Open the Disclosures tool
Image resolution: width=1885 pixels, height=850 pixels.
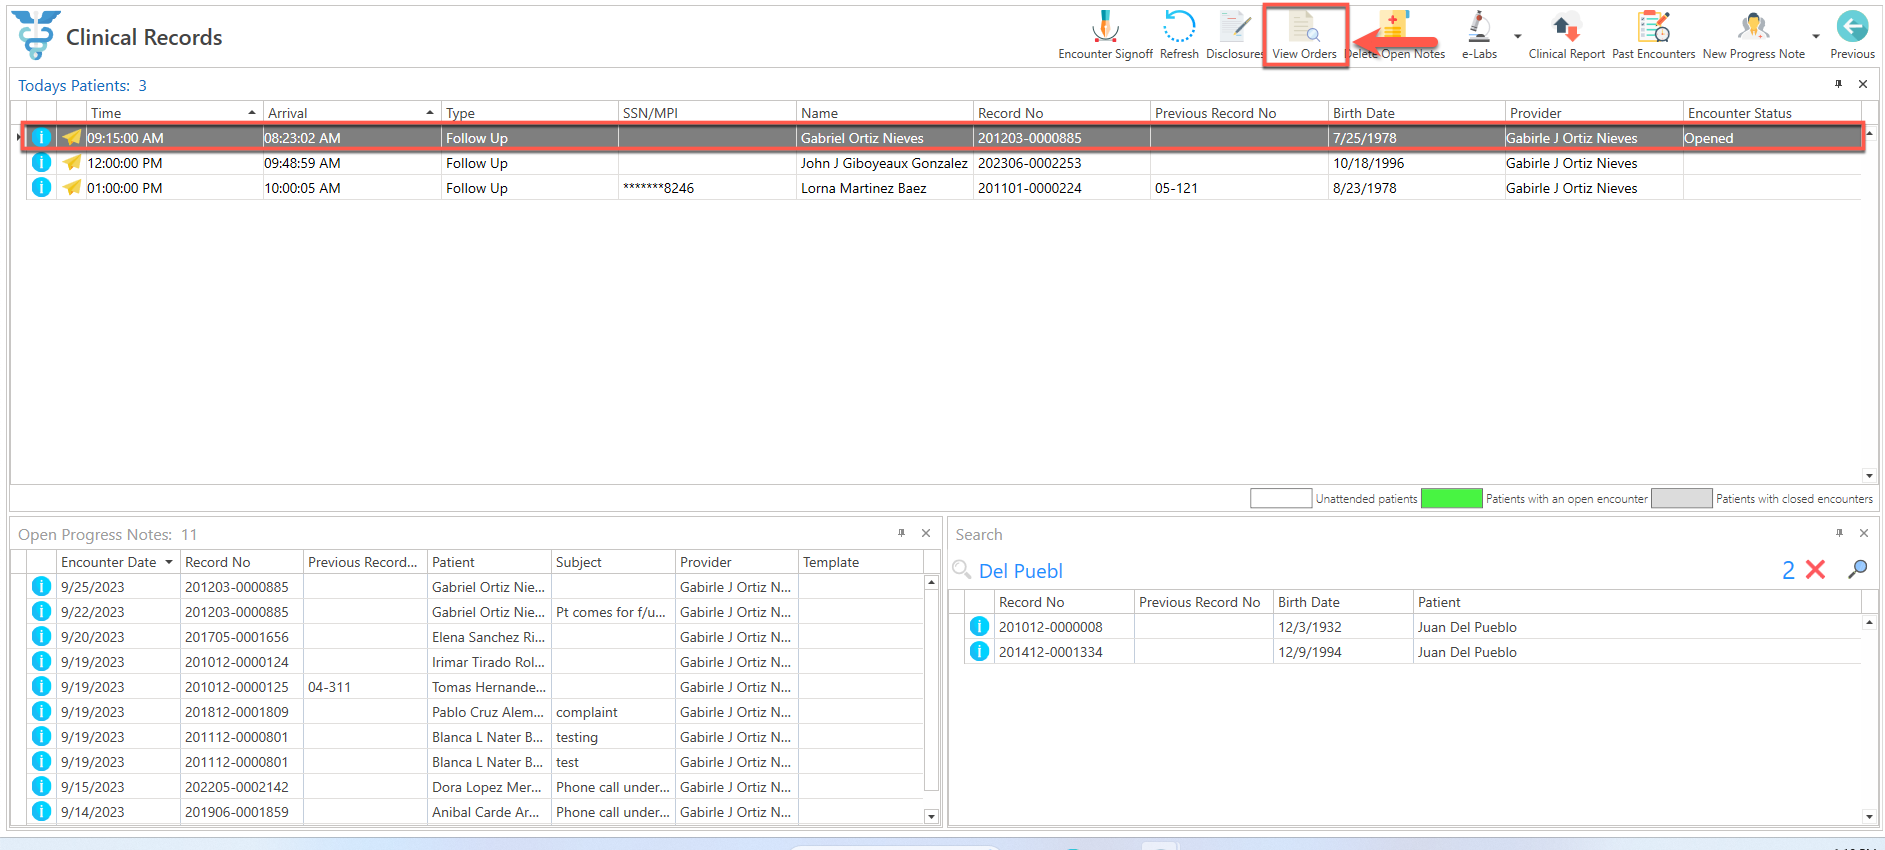click(x=1235, y=35)
